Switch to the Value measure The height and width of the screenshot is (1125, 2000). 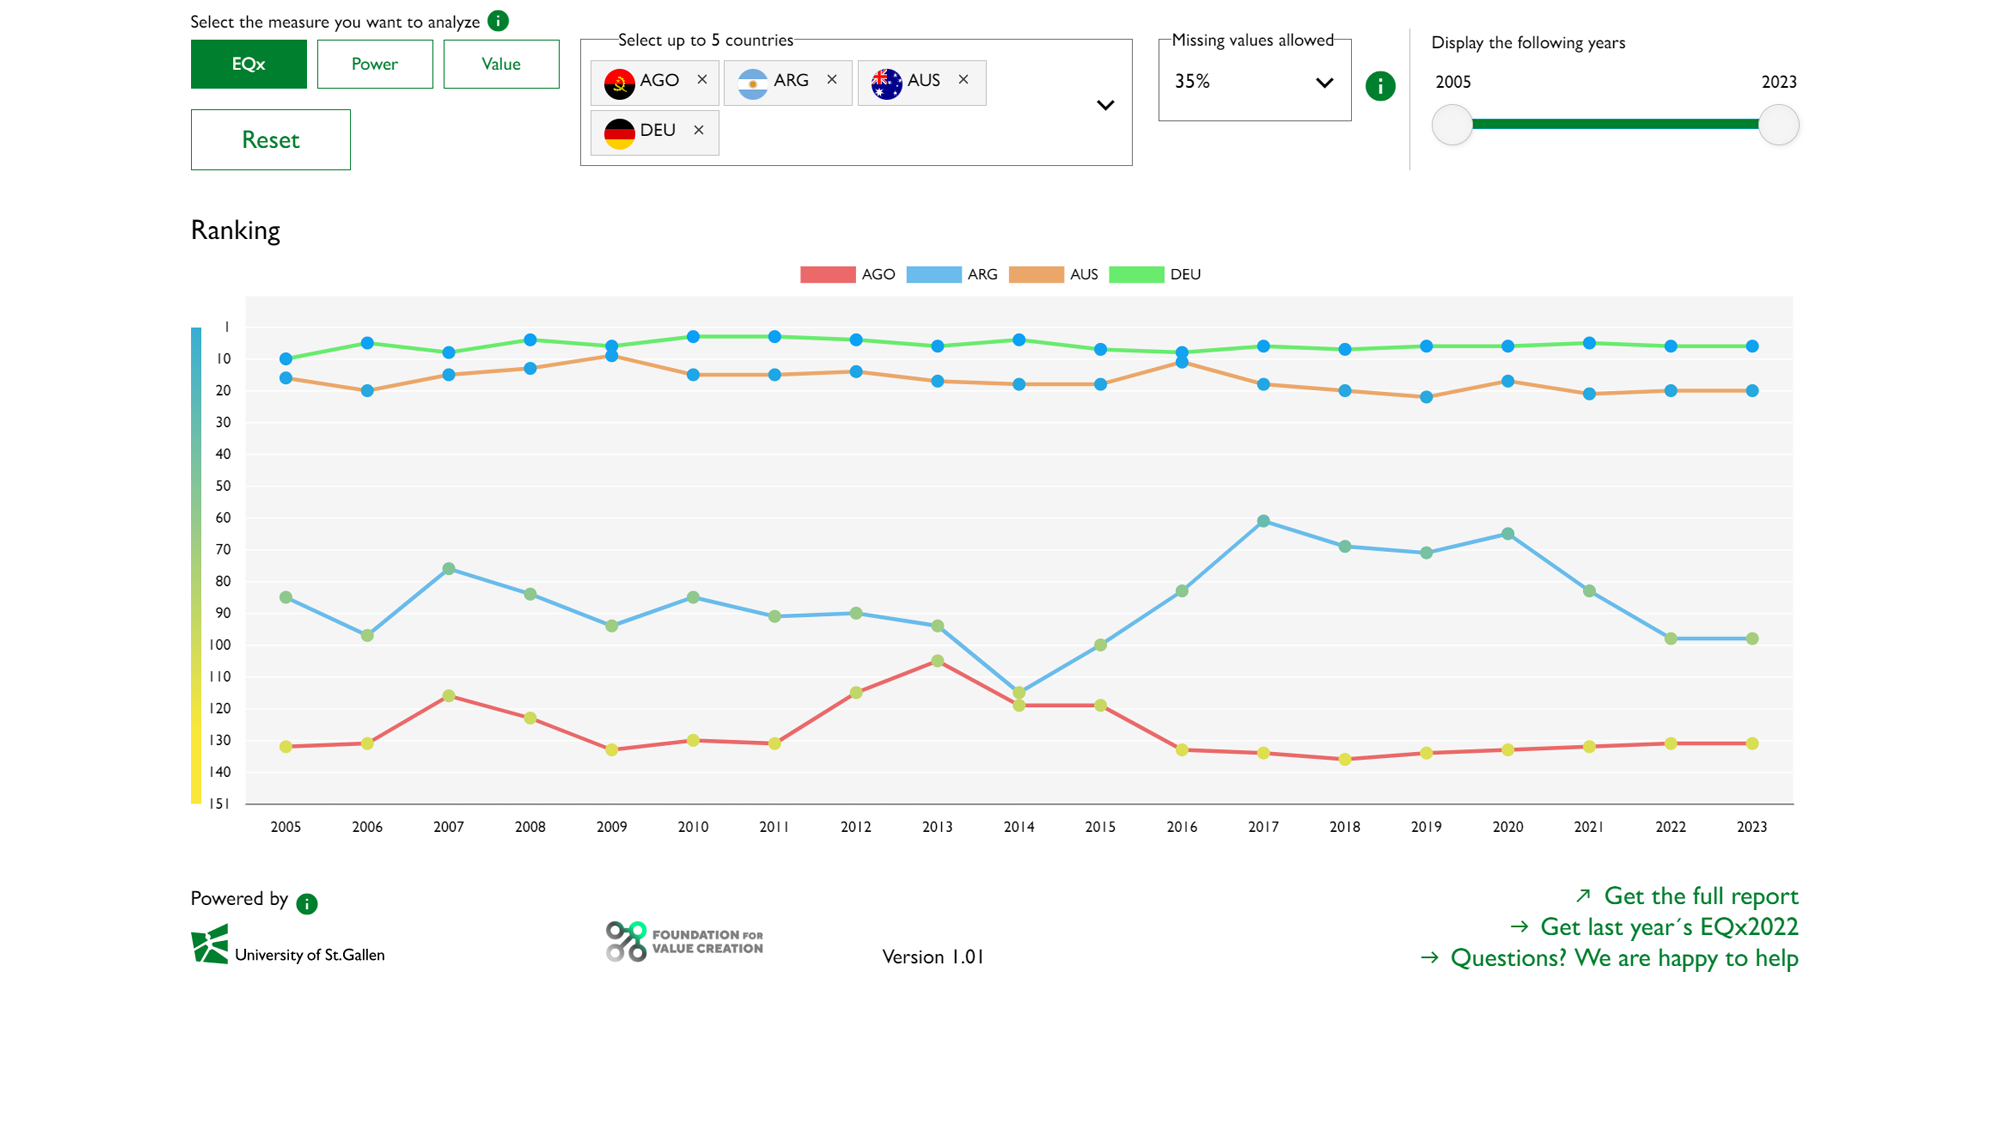pos(501,63)
